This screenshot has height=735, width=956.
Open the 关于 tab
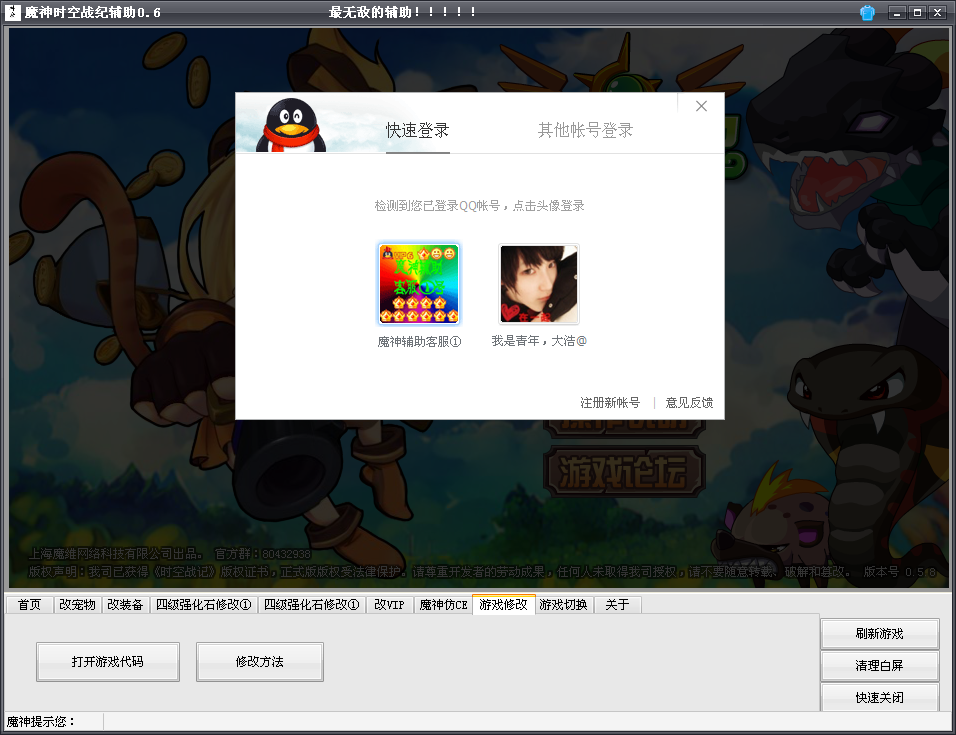click(x=617, y=605)
